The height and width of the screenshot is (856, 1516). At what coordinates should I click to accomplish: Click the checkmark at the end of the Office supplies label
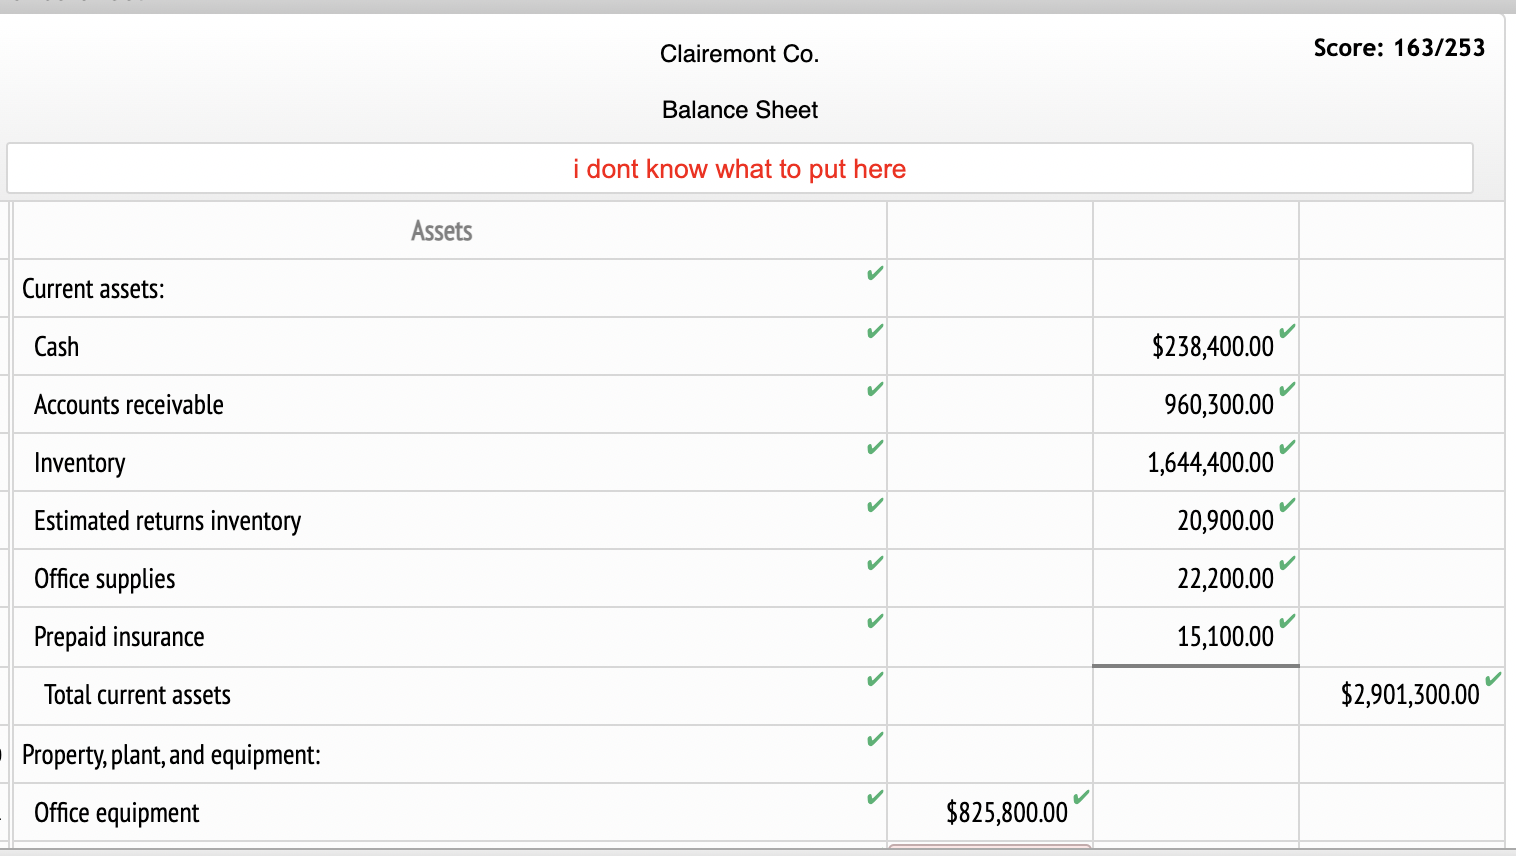pyautogui.click(x=875, y=563)
